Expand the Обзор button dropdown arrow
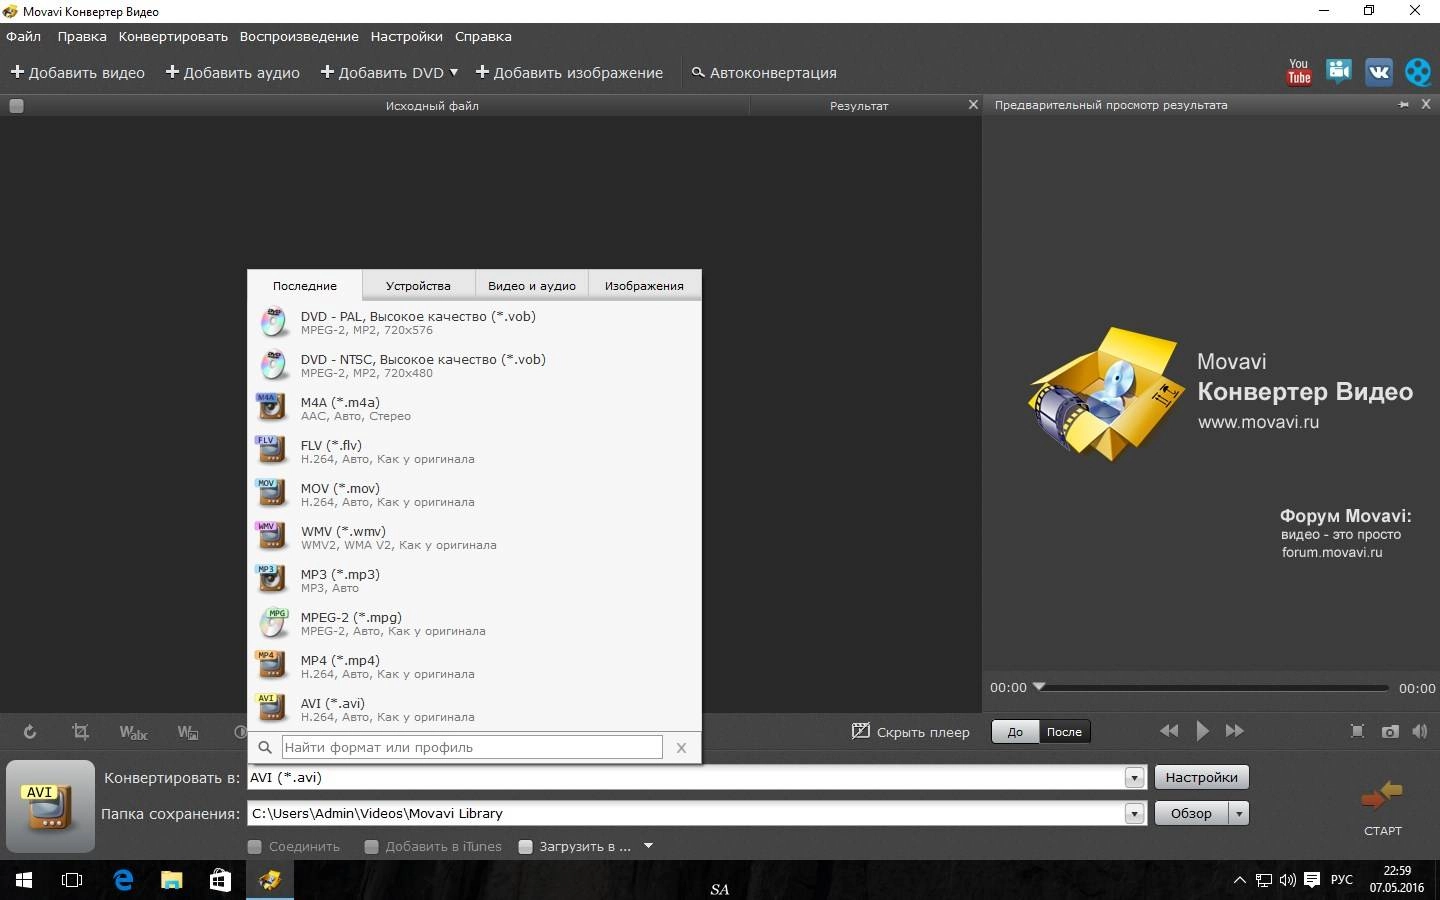The height and width of the screenshot is (900, 1440). [x=1239, y=813]
